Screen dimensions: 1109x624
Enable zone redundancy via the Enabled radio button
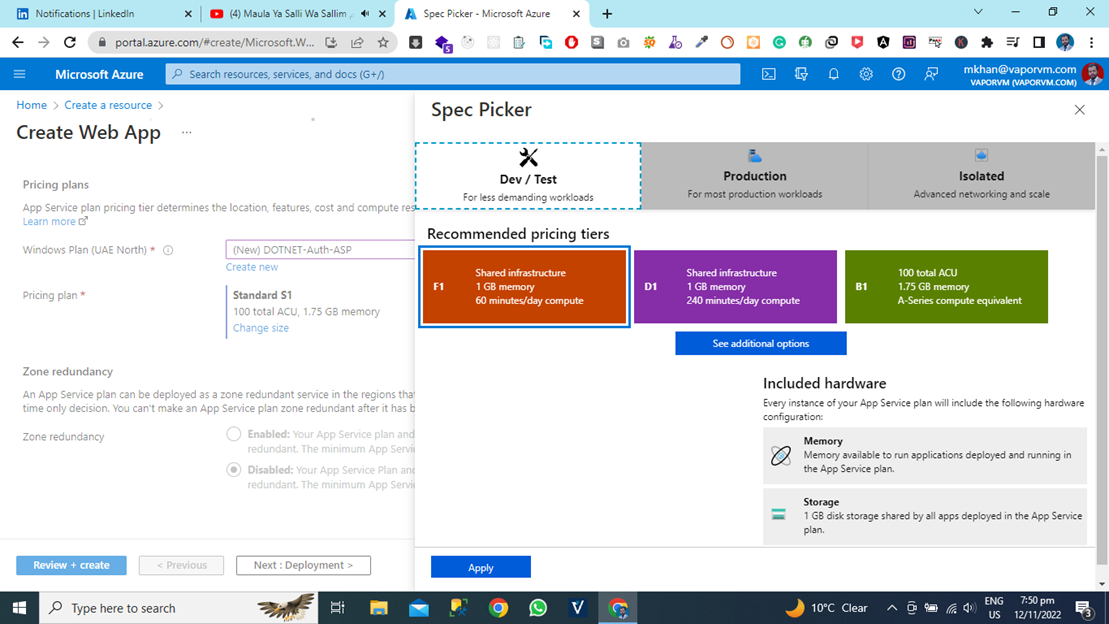point(233,434)
